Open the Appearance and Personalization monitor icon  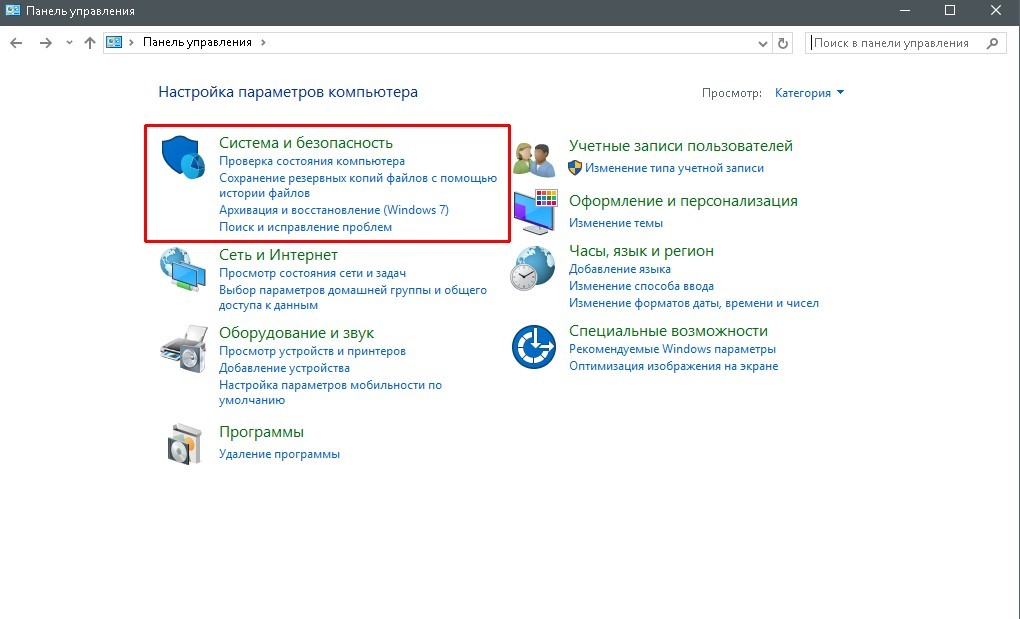tap(535, 212)
